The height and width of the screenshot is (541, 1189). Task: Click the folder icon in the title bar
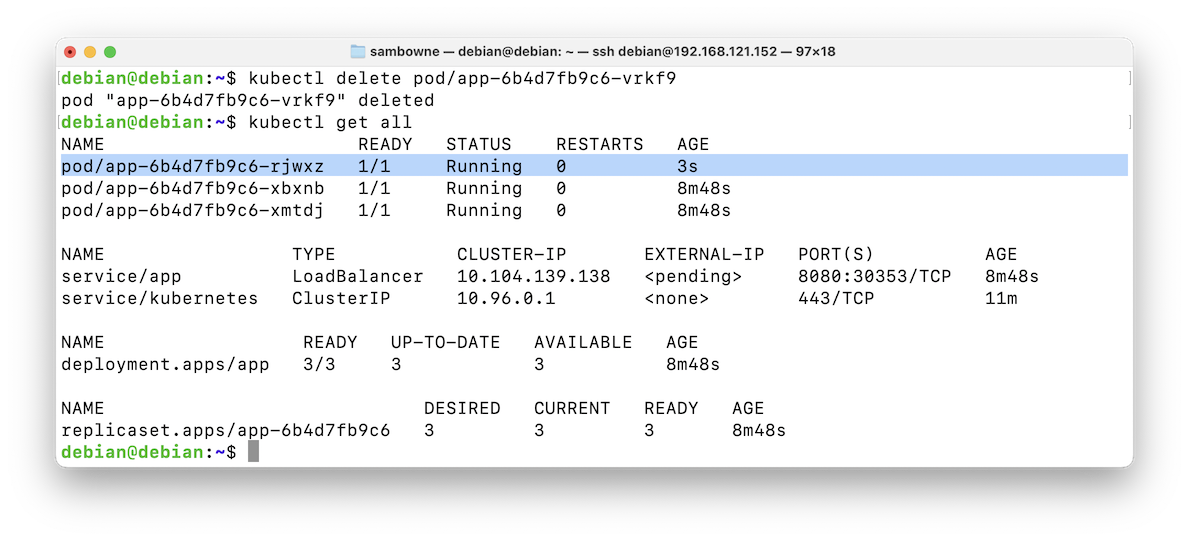tap(358, 52)
